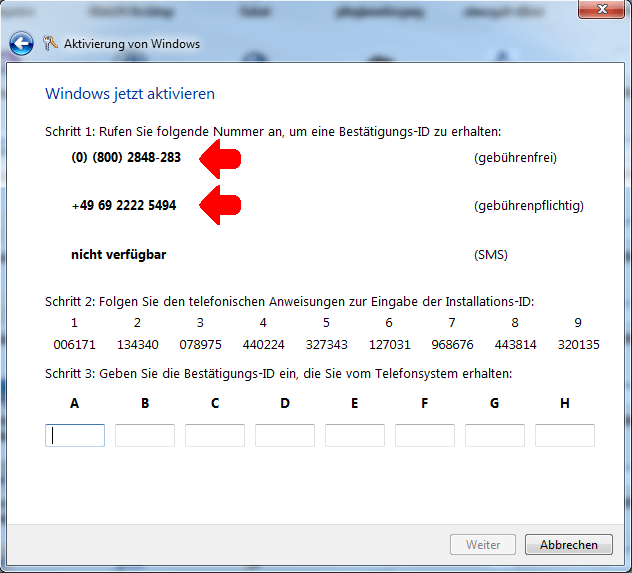Click installation ID block 320135
Viewport: 632px width, 573px height.
tap(578, 345)
